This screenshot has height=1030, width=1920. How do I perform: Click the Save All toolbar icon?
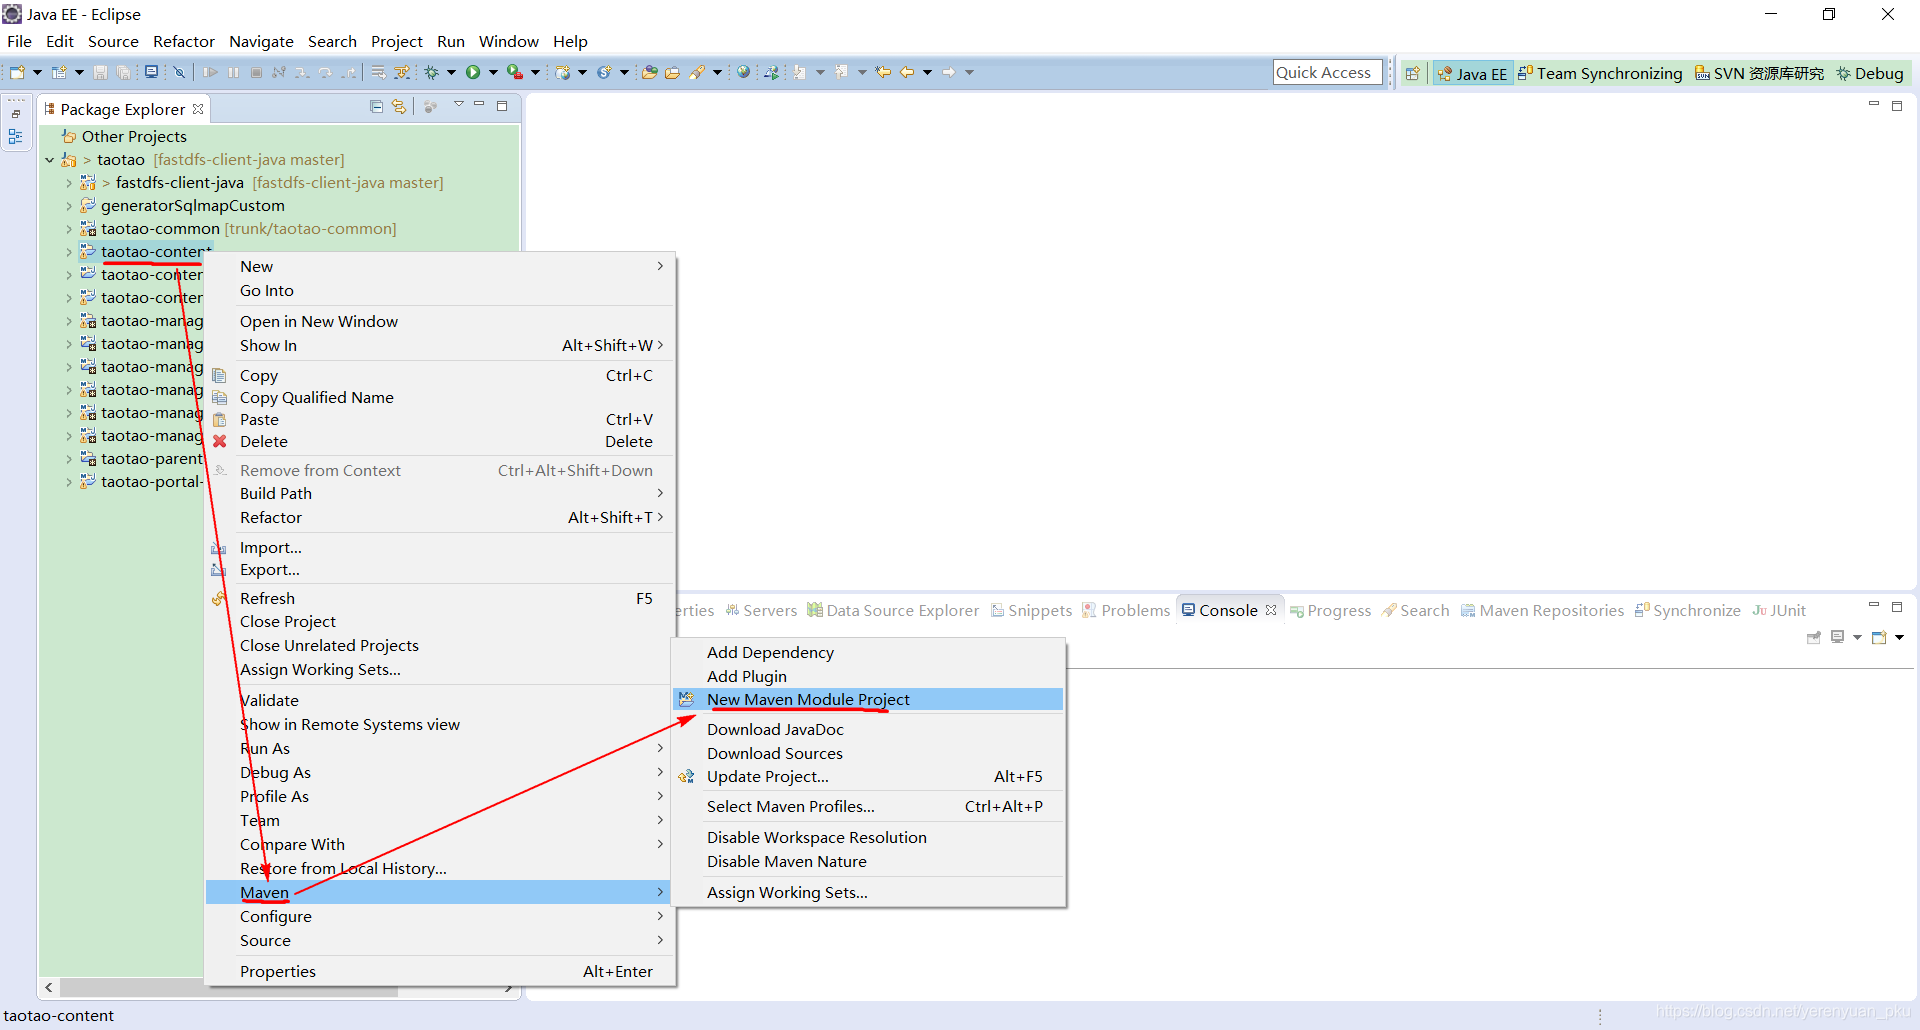[123, 72]
